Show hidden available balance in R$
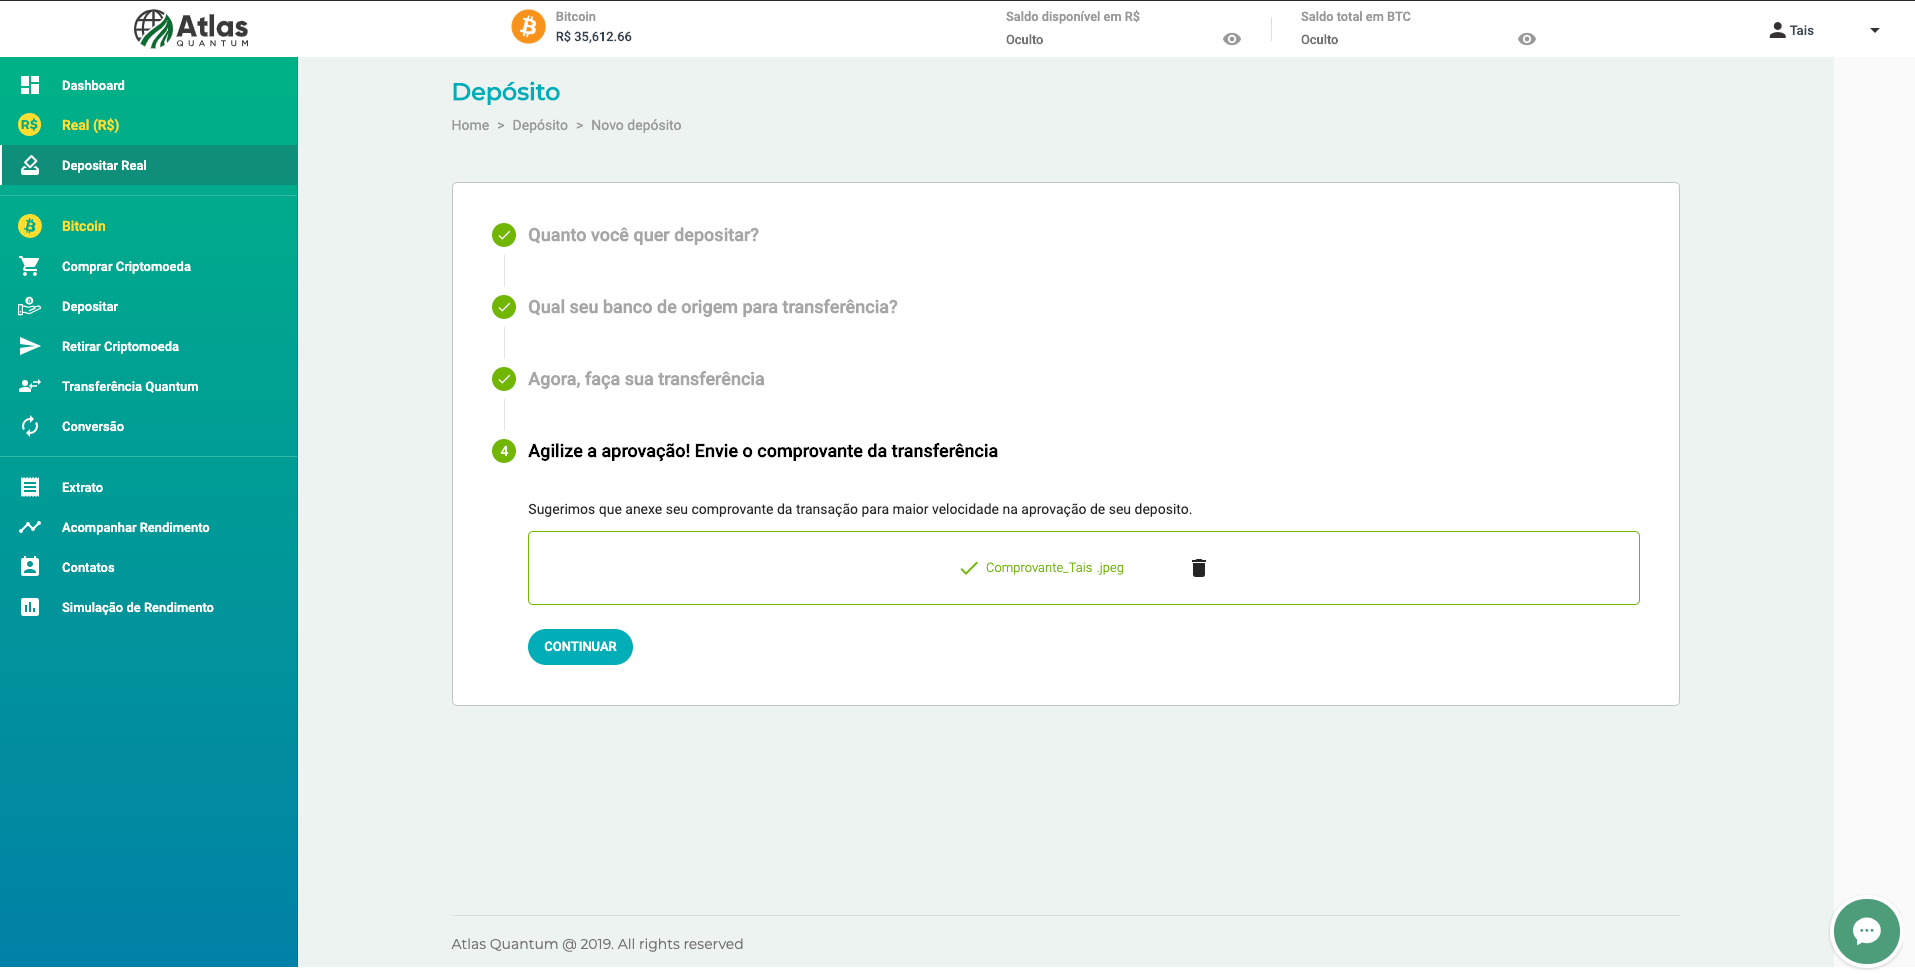This screenshot has height=974, width=1915. (1232, 39)
